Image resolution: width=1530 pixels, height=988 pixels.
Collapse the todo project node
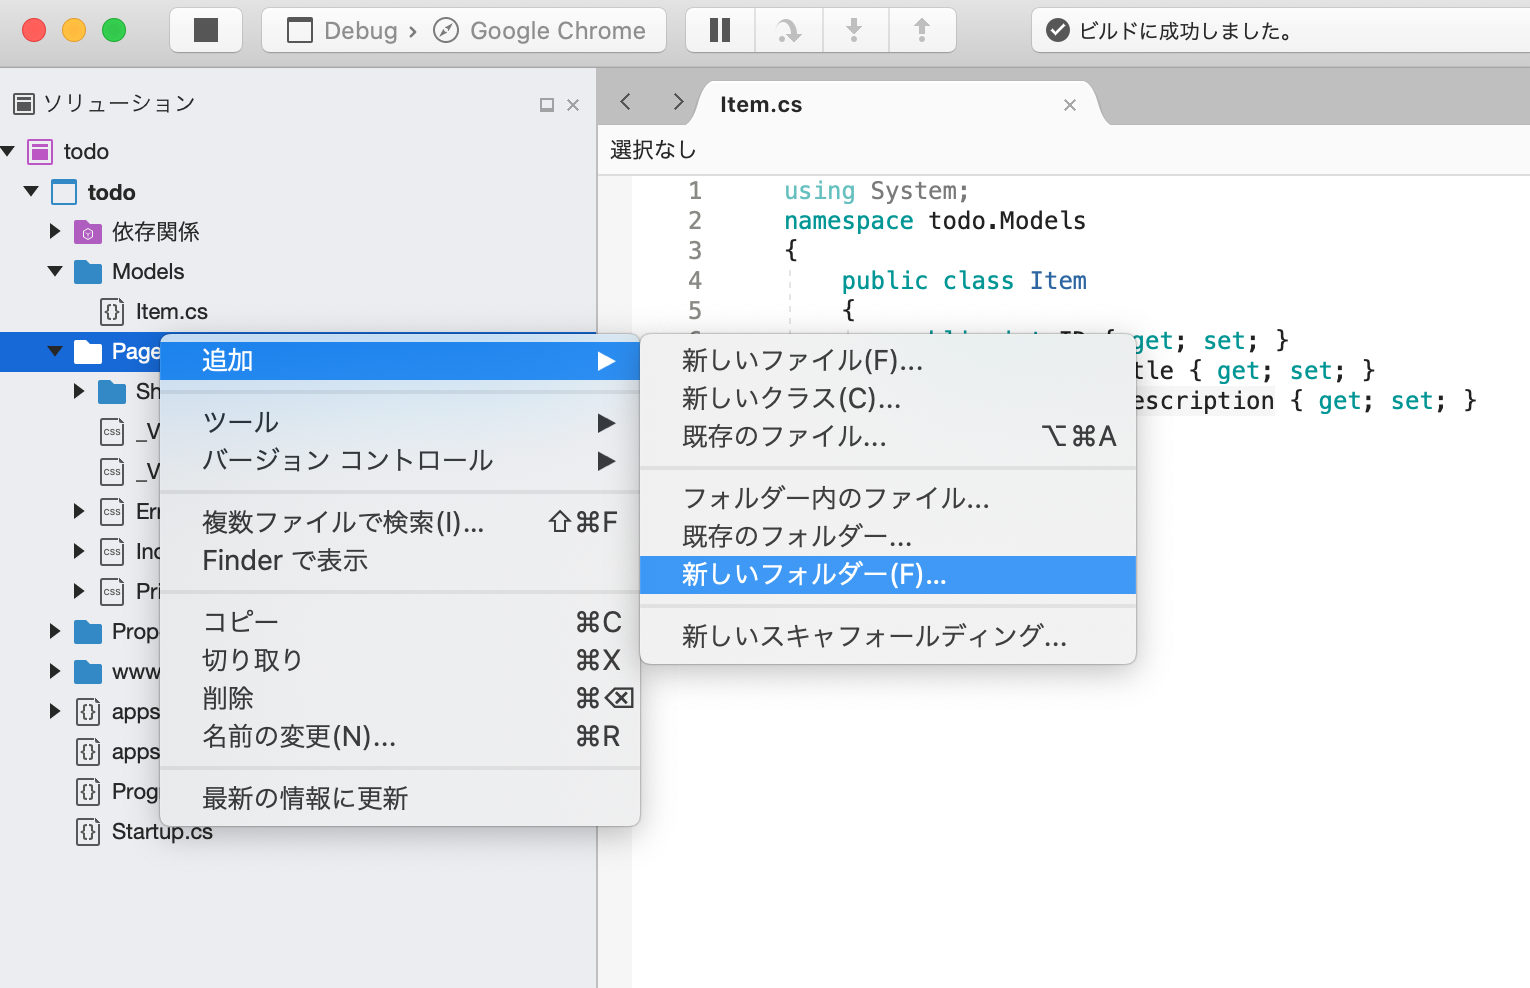[x=31, y=191]
